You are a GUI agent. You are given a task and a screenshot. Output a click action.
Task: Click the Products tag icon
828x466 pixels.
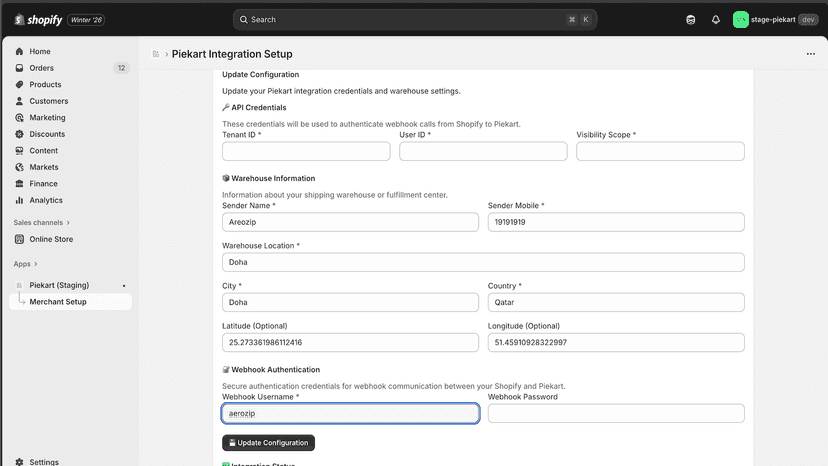pos(20,85)
